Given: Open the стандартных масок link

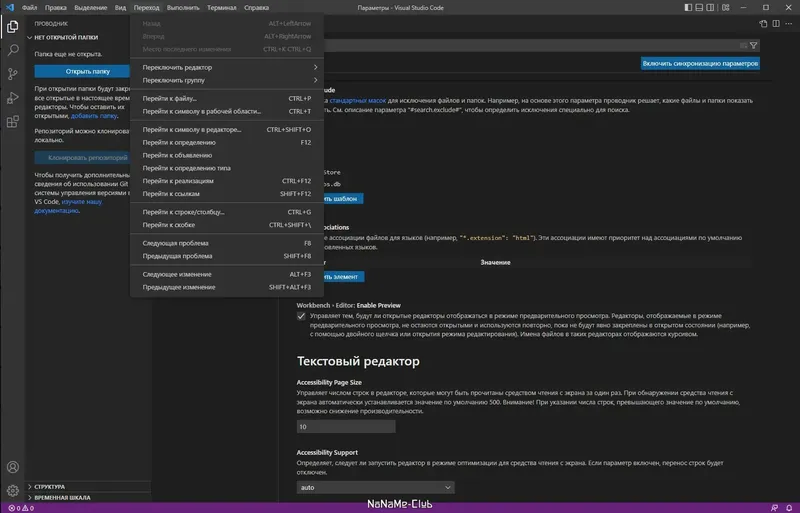Looking at the screenshot, I should pos(358,101).
